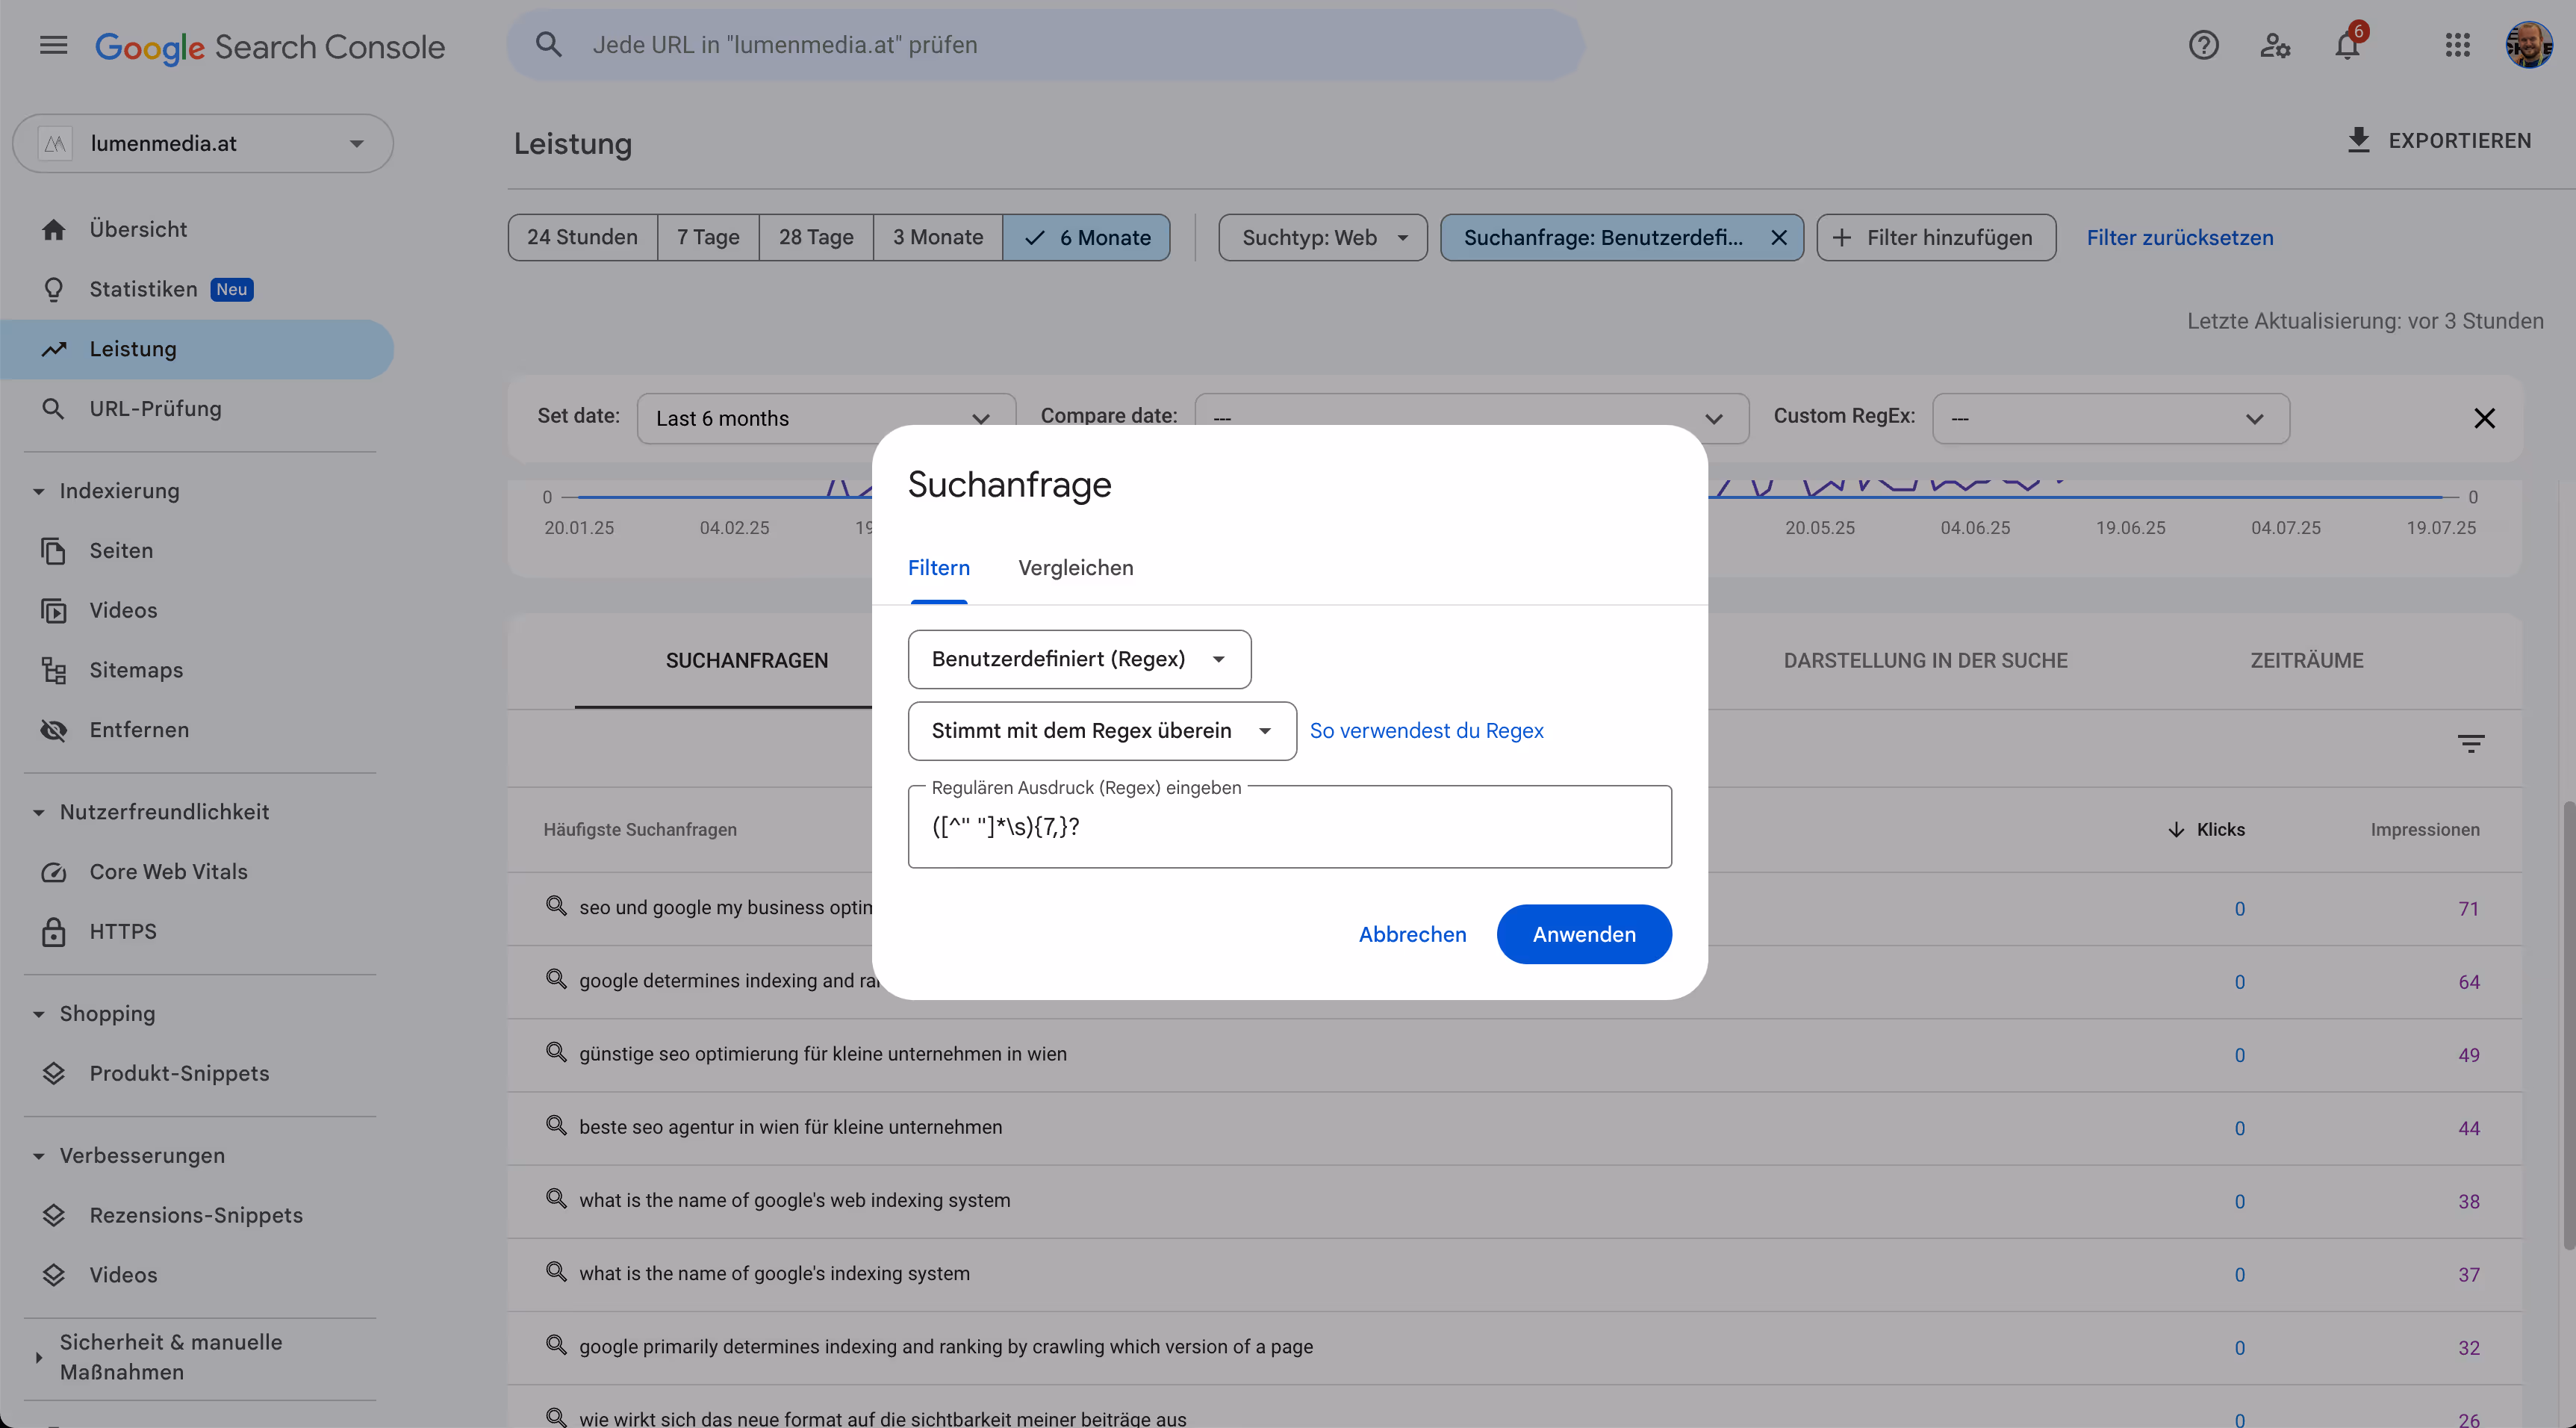Image resolution: width=2576 pixels, height=1428 pixels.
Task: Open the hamburger main menu
Action: (x=53, y=45)
